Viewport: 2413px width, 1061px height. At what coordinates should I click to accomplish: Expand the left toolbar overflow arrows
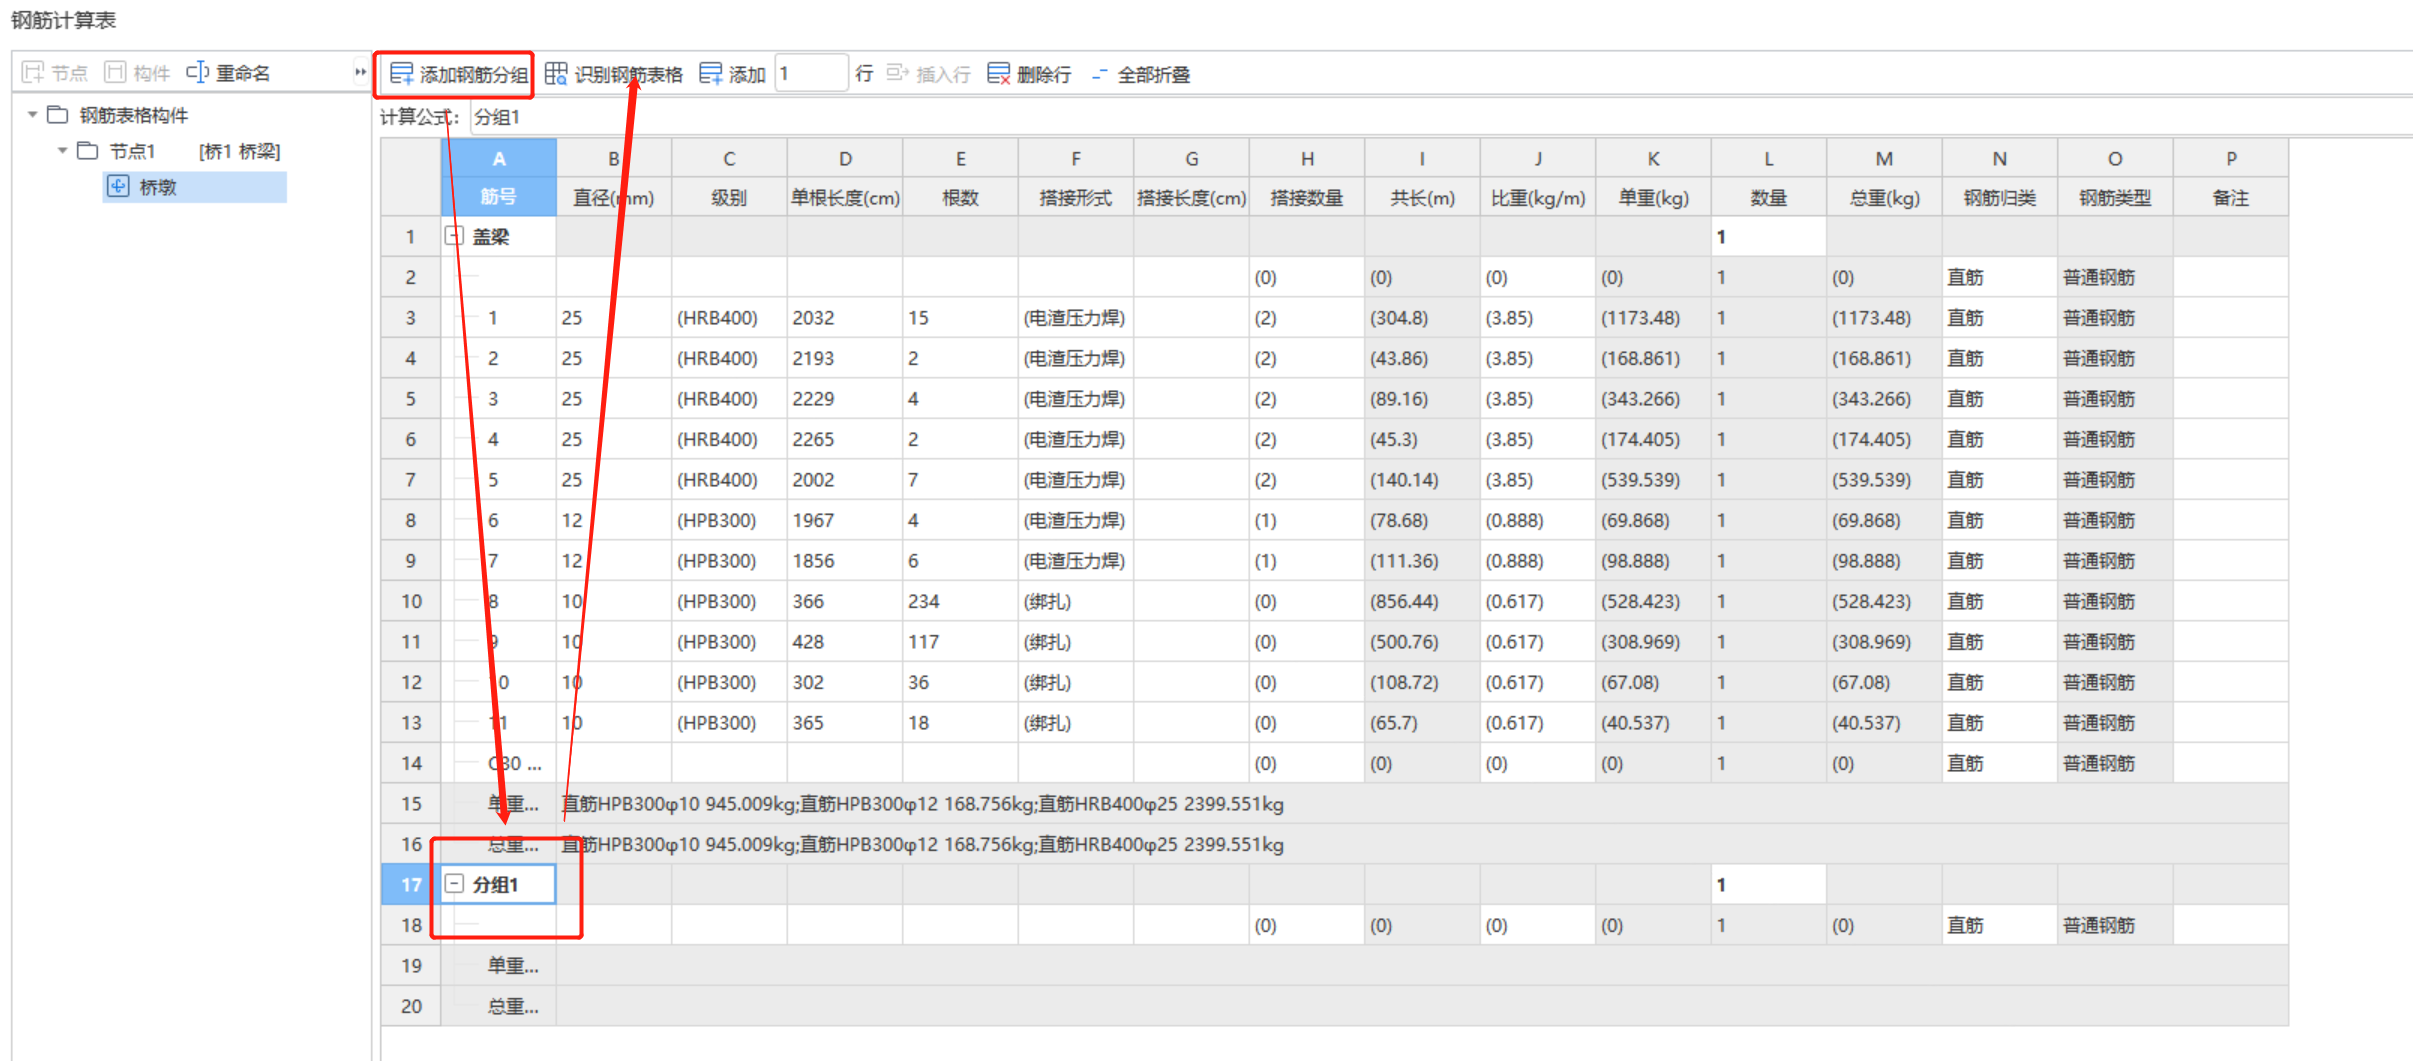[360, 72]
